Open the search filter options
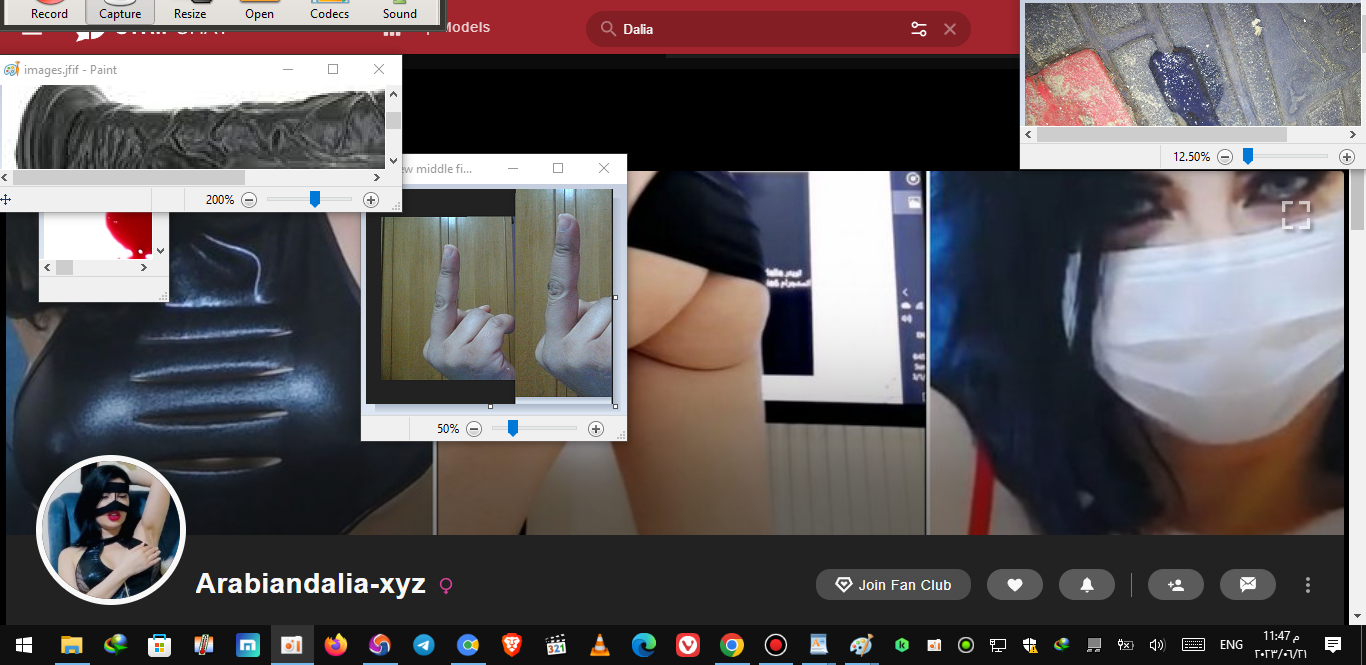This screenshot has height=665, width=1366. (919, 29)
